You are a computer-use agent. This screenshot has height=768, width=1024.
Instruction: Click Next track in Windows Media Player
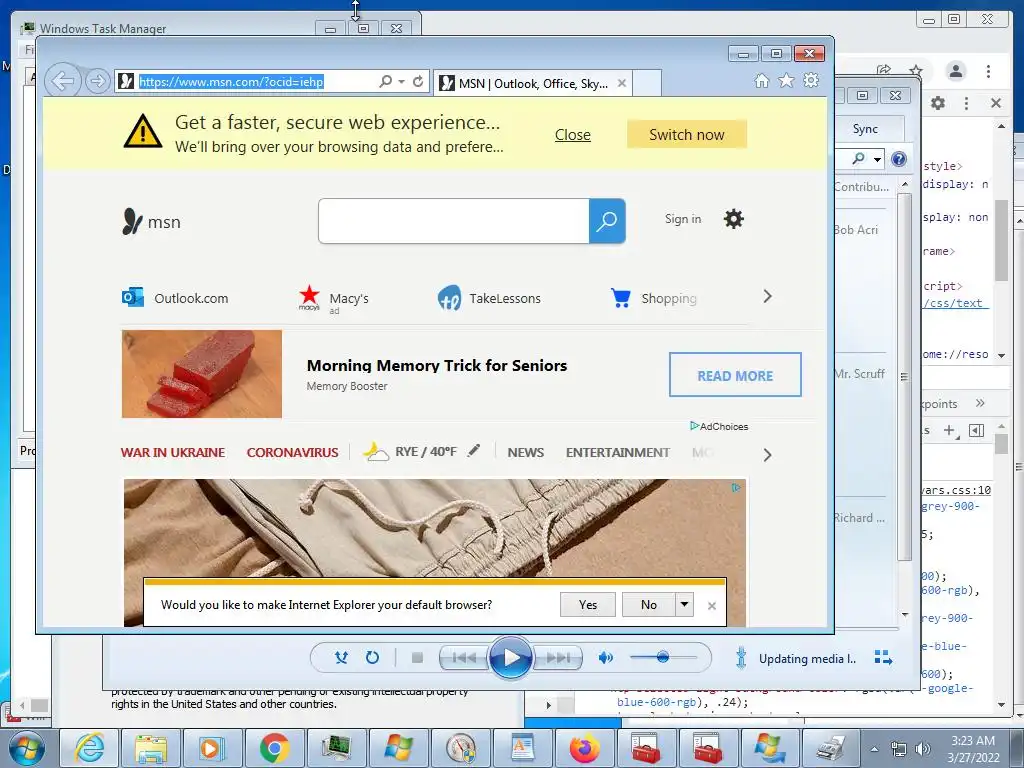pyautogui.click(x=557, y=658)
